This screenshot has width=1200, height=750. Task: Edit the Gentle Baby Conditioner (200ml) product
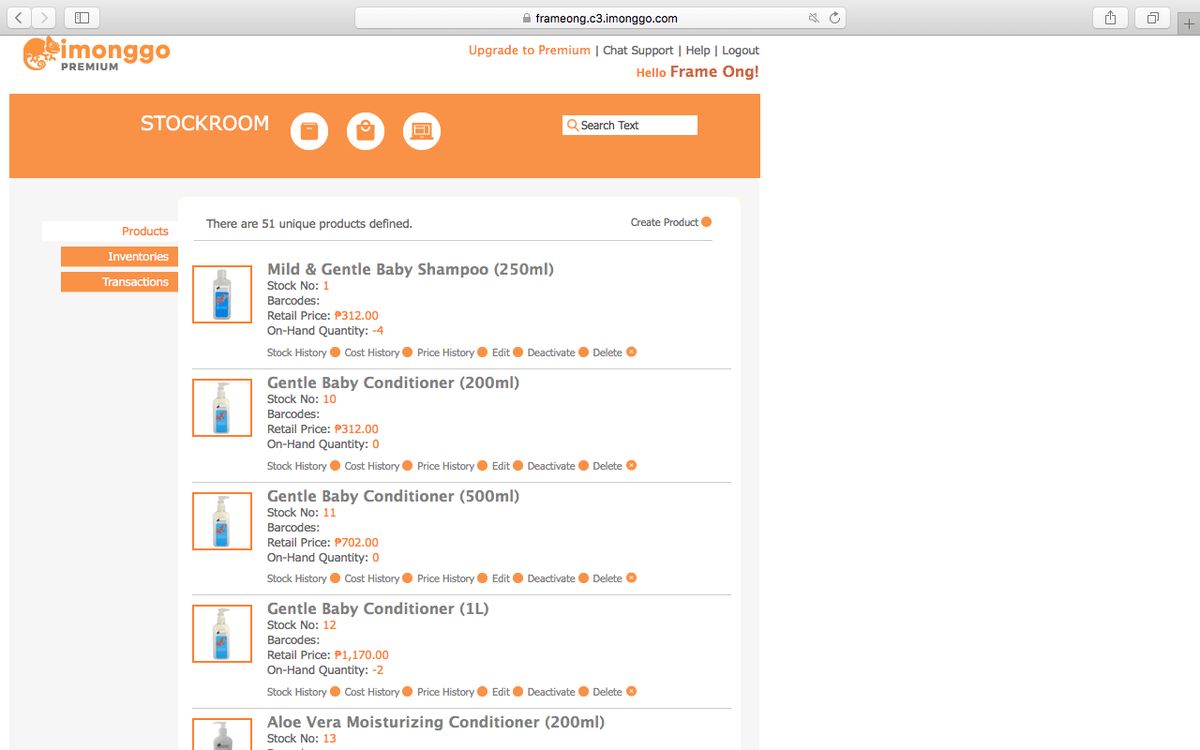(500, 465)
